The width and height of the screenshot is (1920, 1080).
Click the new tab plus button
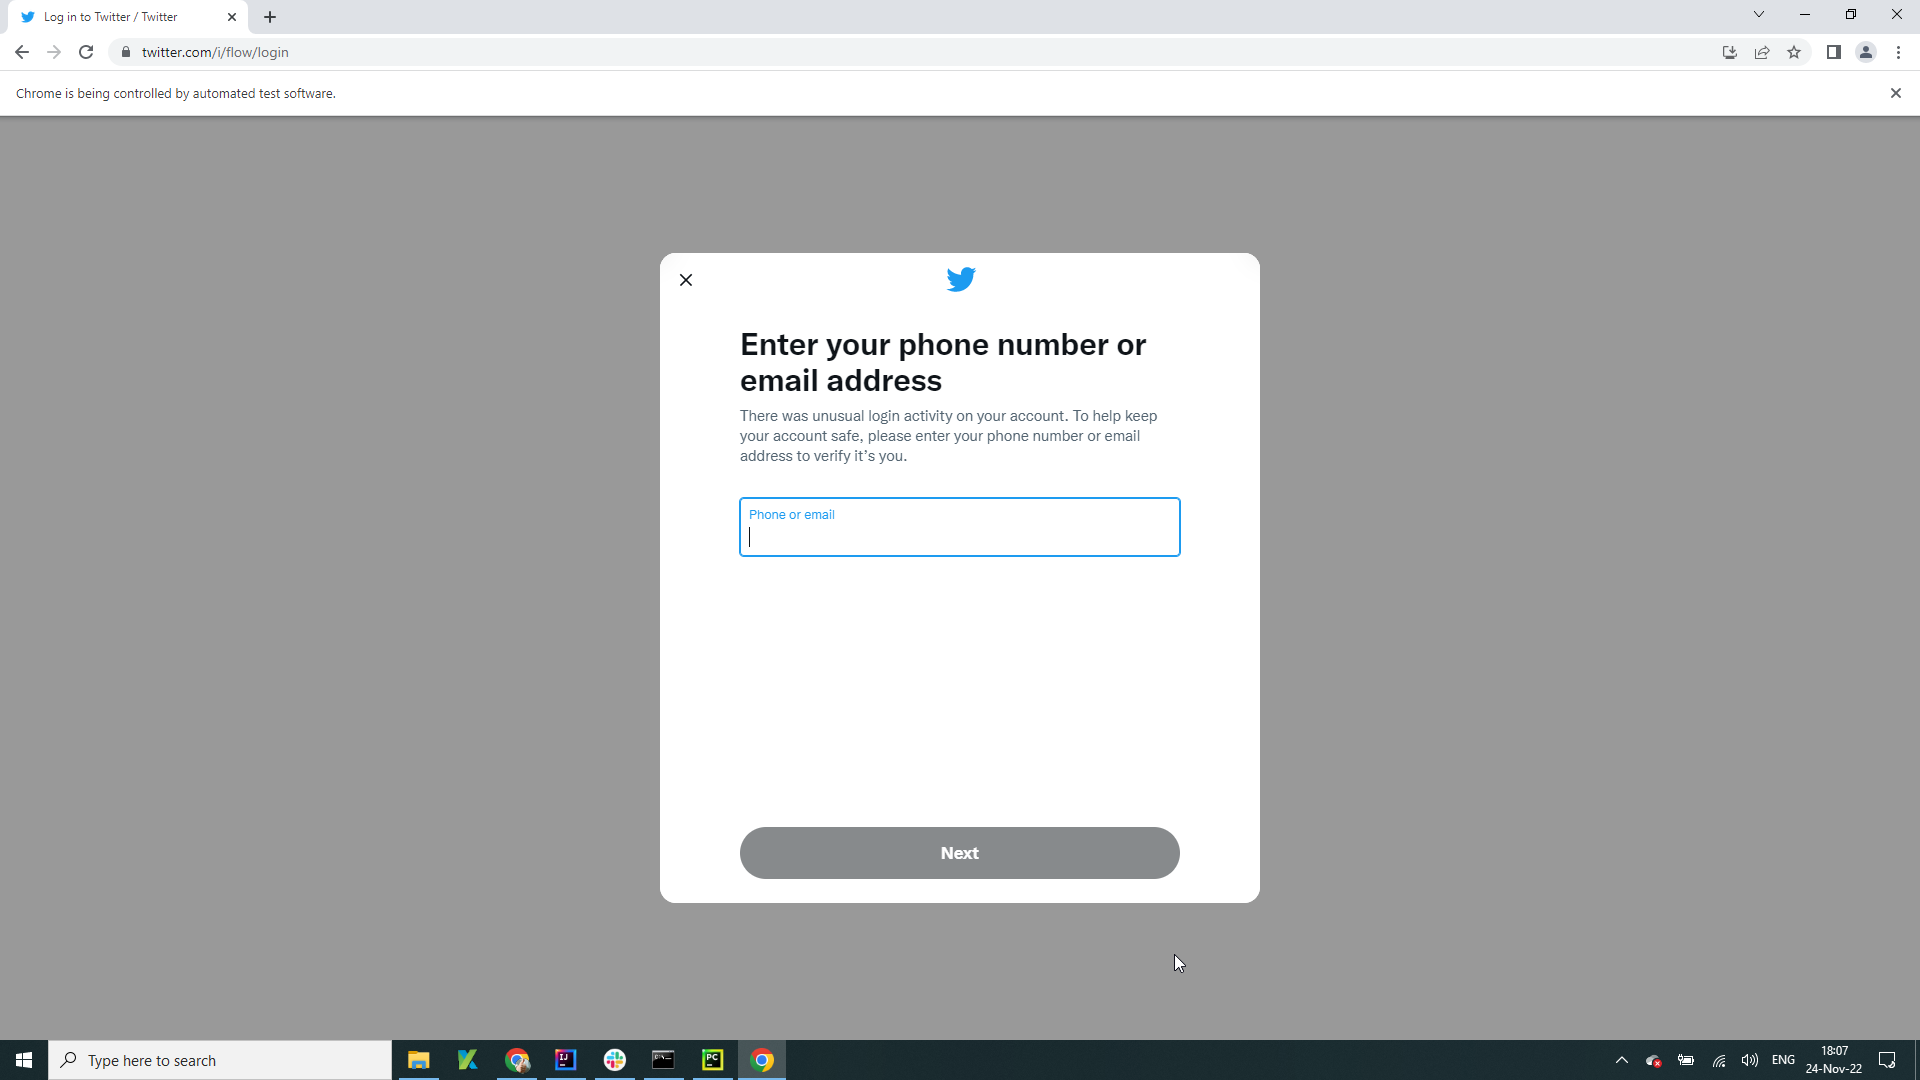pyautogui.click(x=270, y=16)
